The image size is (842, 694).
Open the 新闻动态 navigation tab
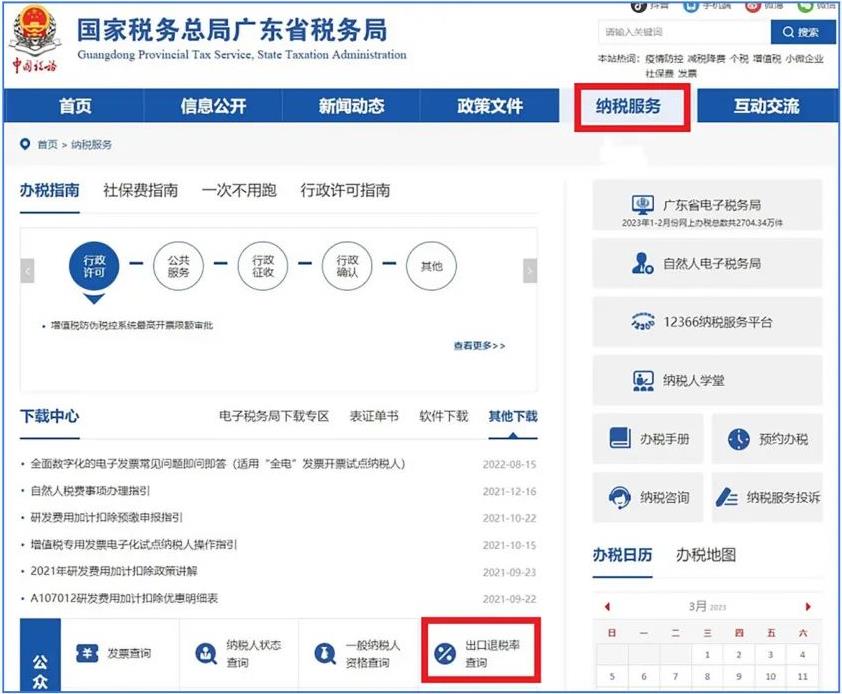coord(351,106)
